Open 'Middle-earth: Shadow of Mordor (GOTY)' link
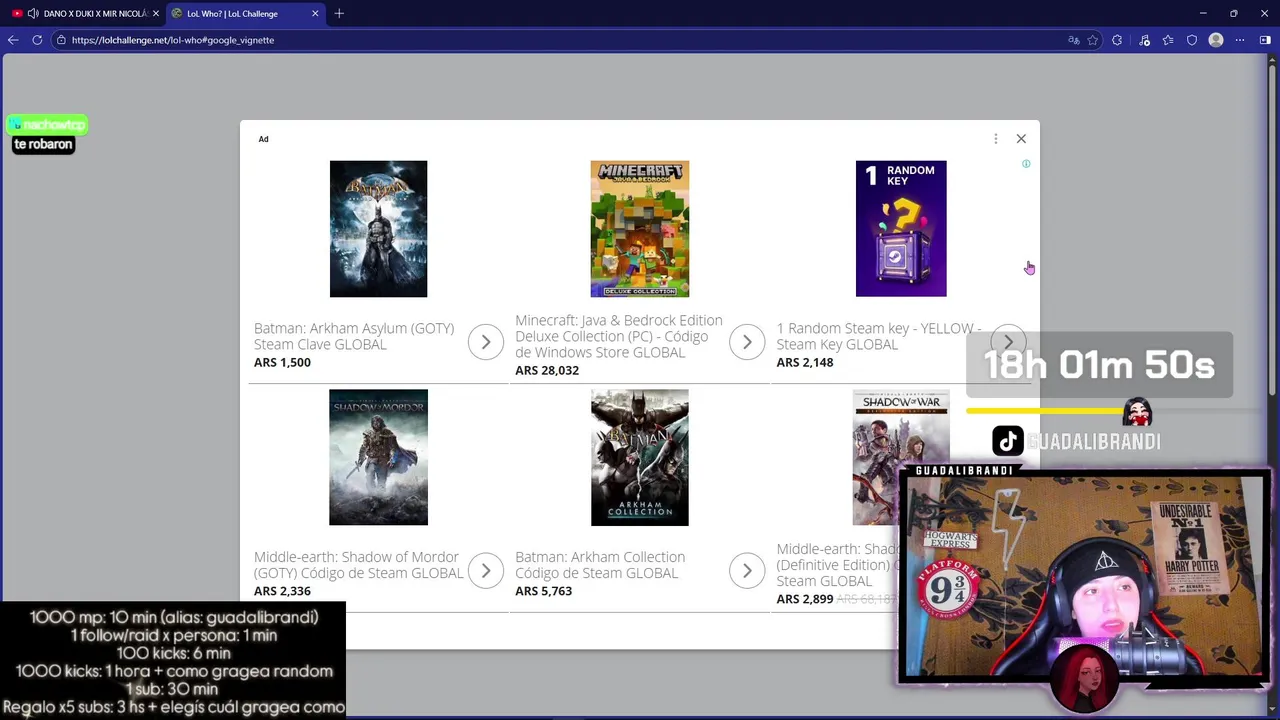The image size is (1280, 720). [x=358, y=565]
